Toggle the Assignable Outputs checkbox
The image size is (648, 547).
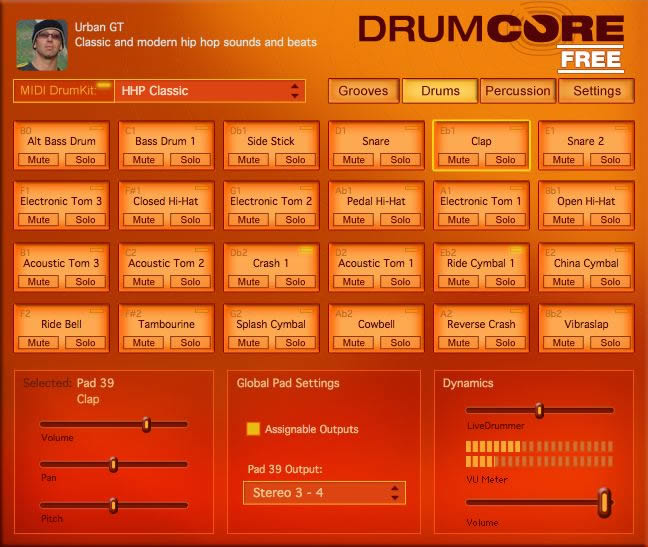click(x=253, y=429)
